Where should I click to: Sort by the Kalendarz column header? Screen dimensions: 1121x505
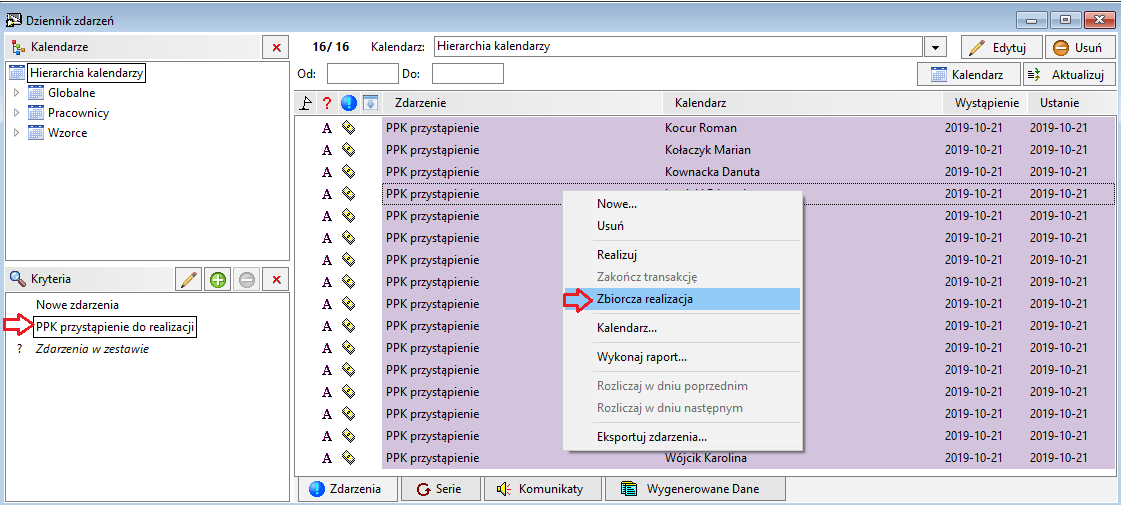tap(803, 104)
